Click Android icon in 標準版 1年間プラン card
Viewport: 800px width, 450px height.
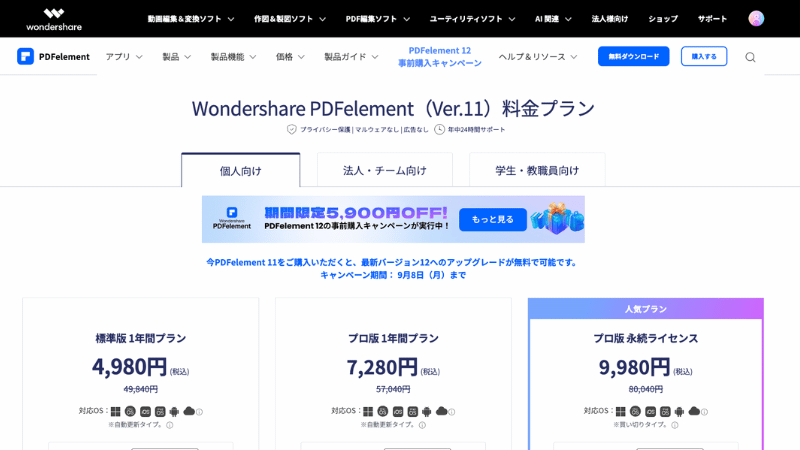174,412
